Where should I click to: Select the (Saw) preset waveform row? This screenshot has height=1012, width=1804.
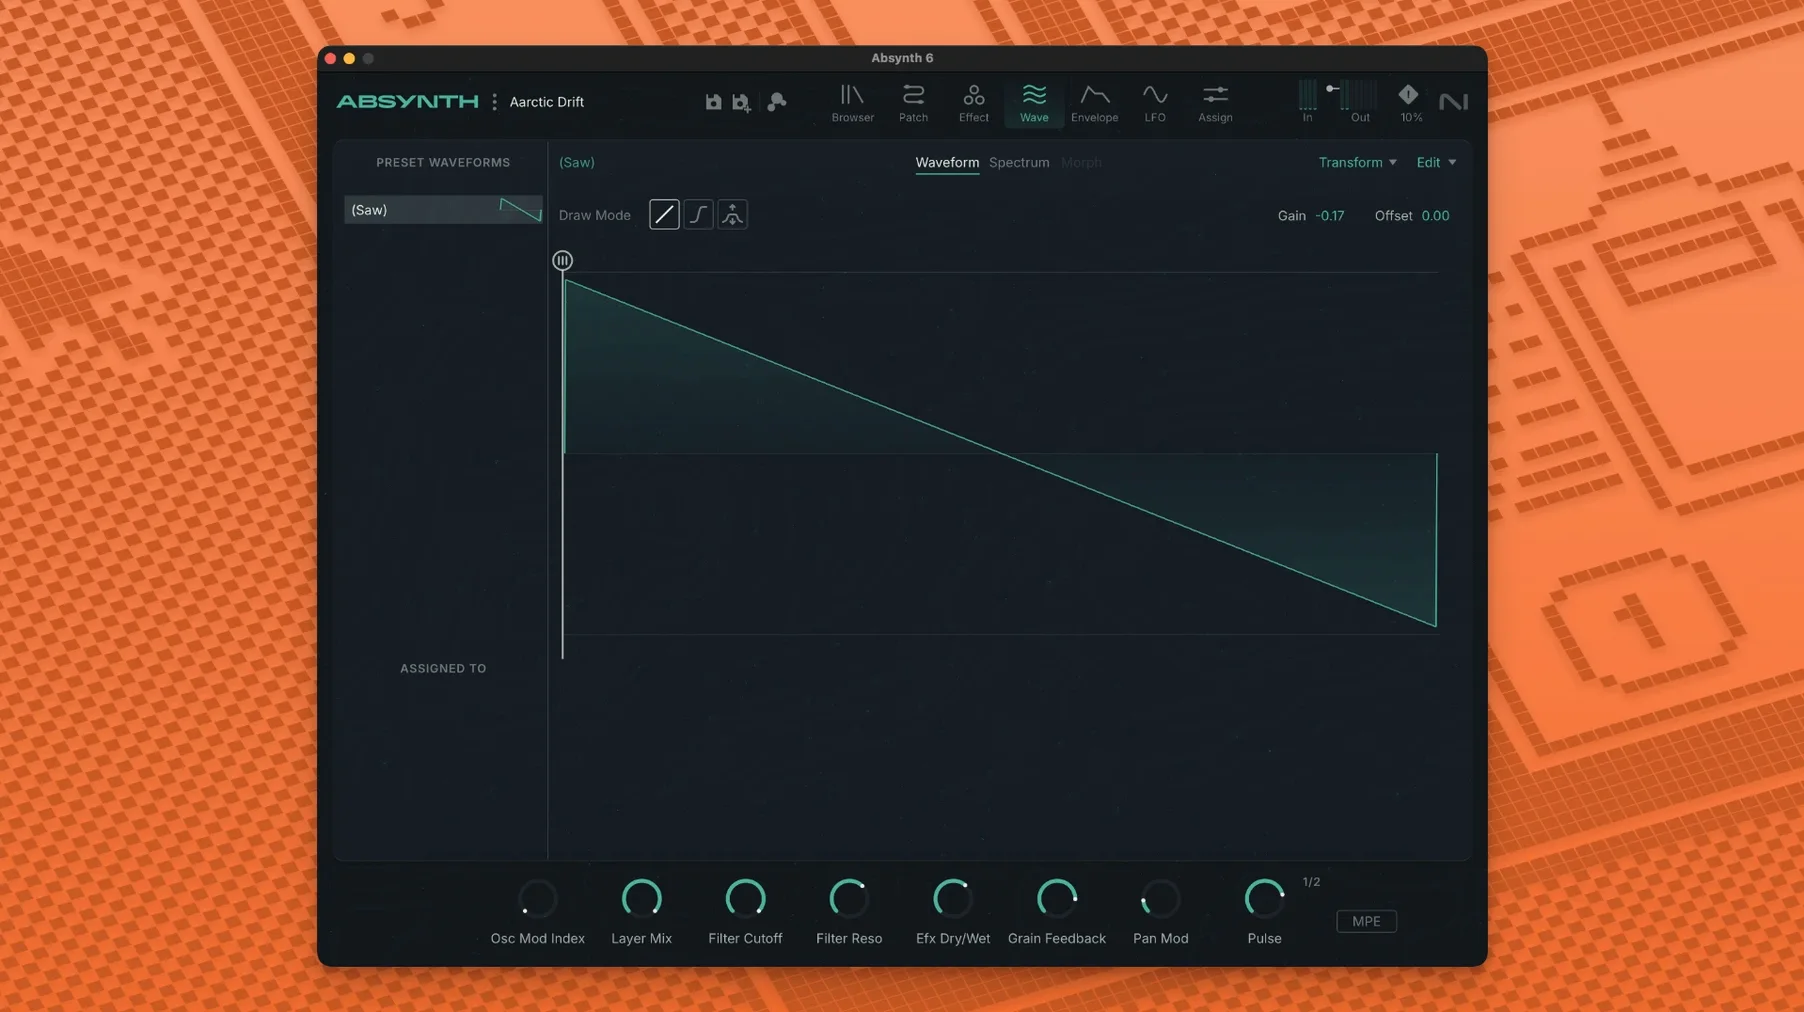[443, 210]
